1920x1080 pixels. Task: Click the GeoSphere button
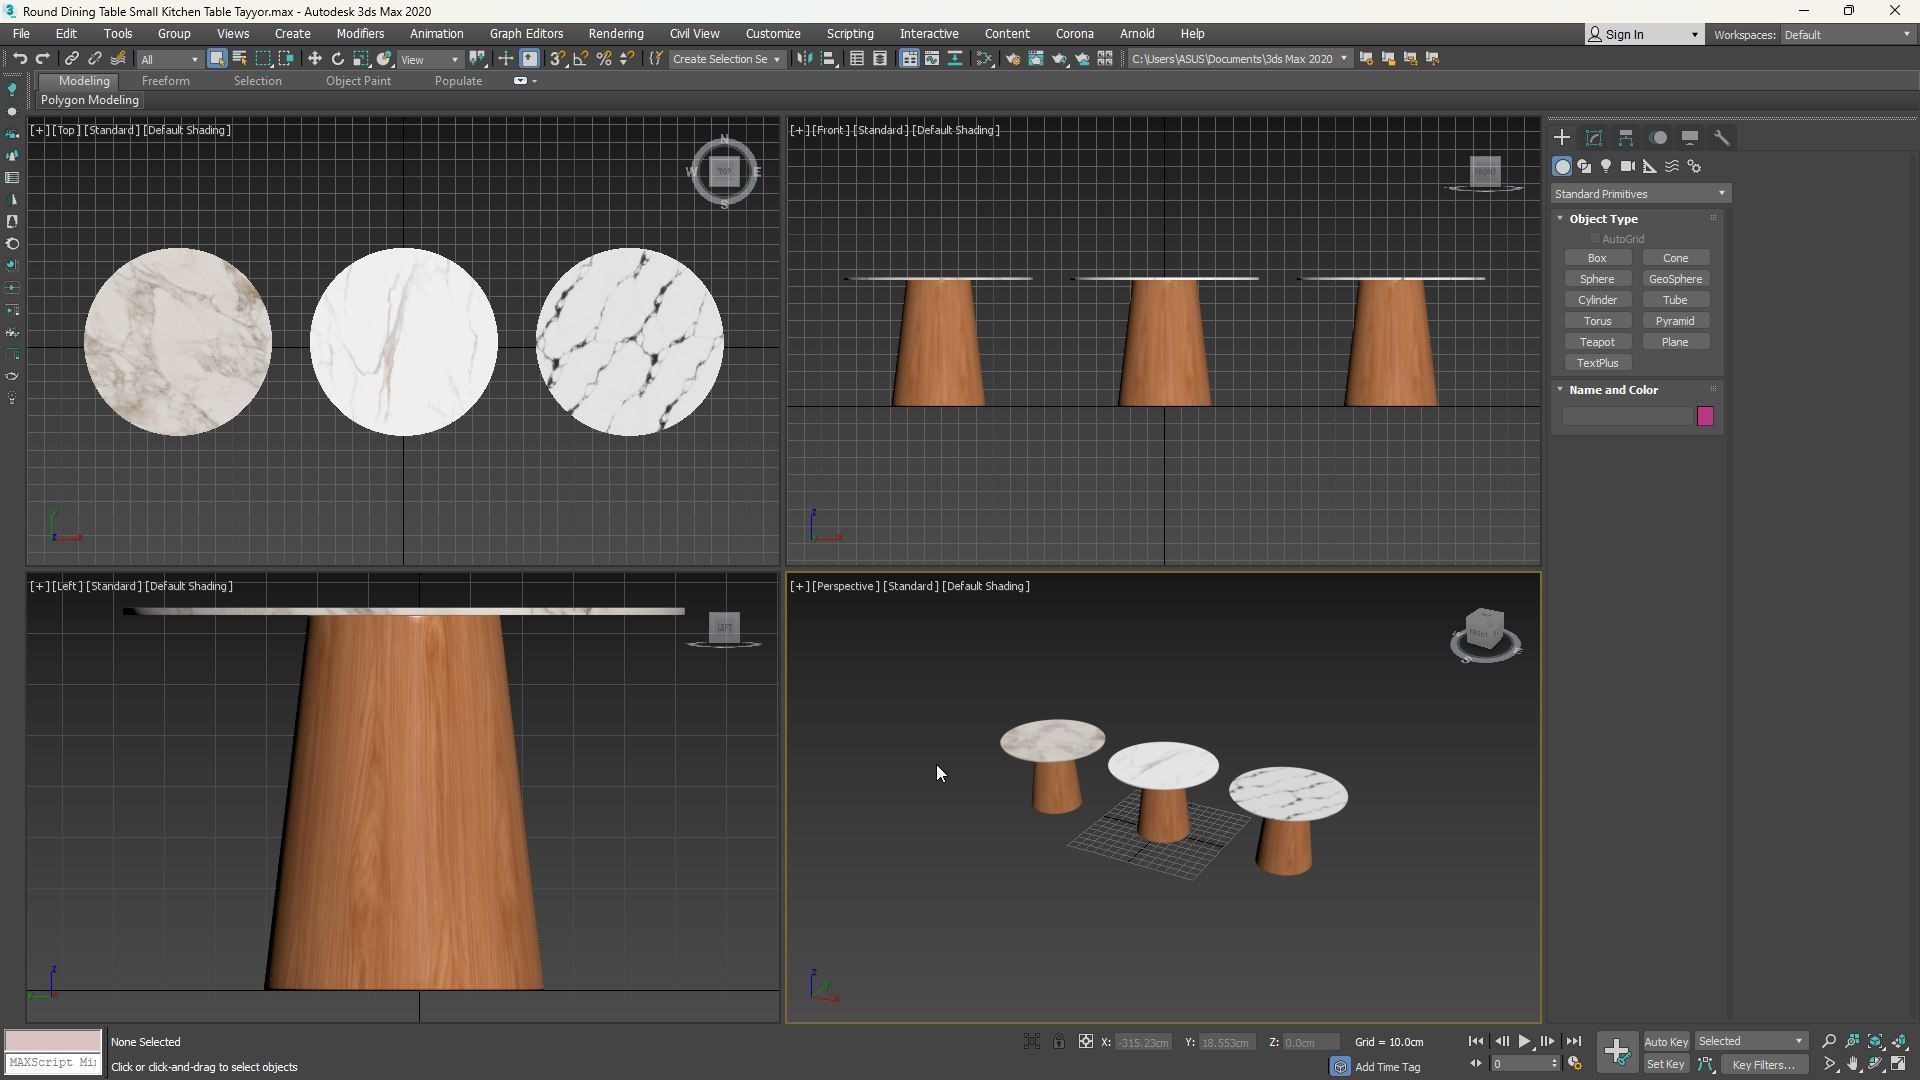click(x=1675, y=279)
